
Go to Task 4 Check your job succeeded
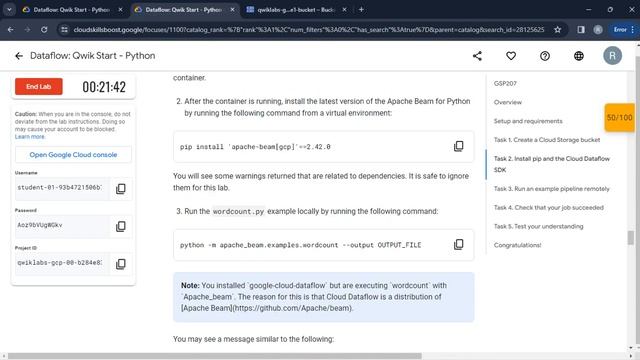click(549, 207)
